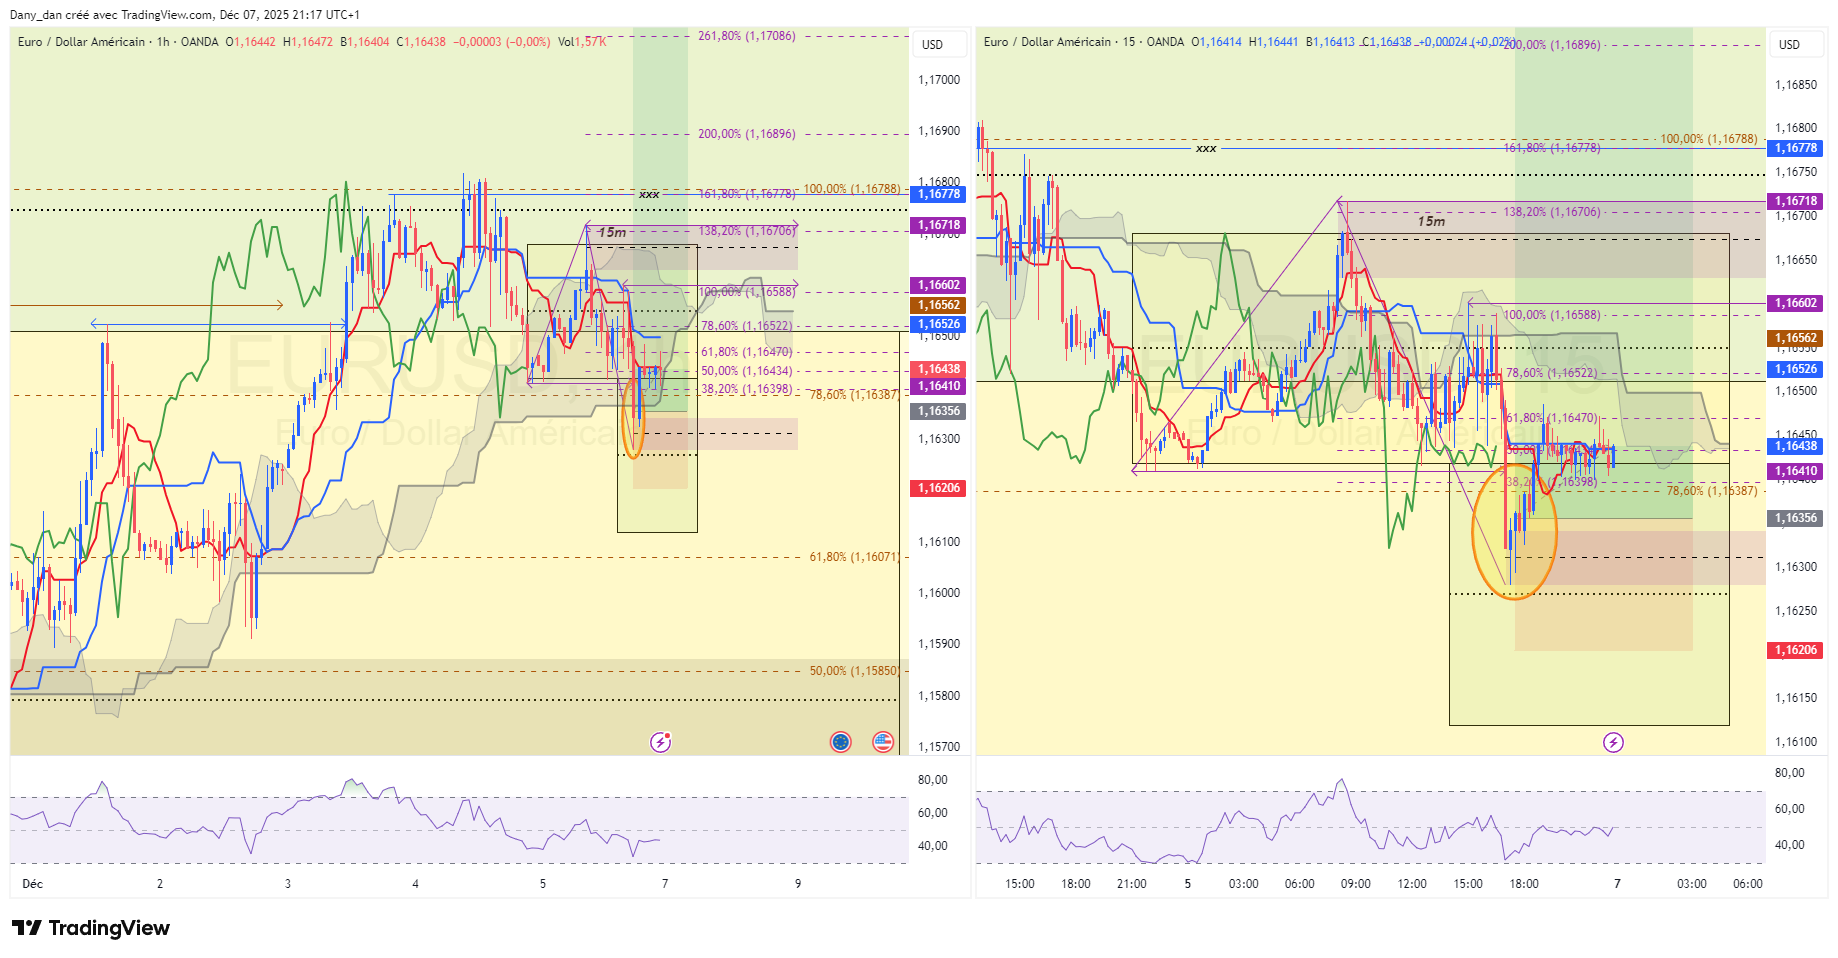Click the blue 1,16526 price label on the 1h chart
This screenshot has height=958, width=1838.
(939, 324)
